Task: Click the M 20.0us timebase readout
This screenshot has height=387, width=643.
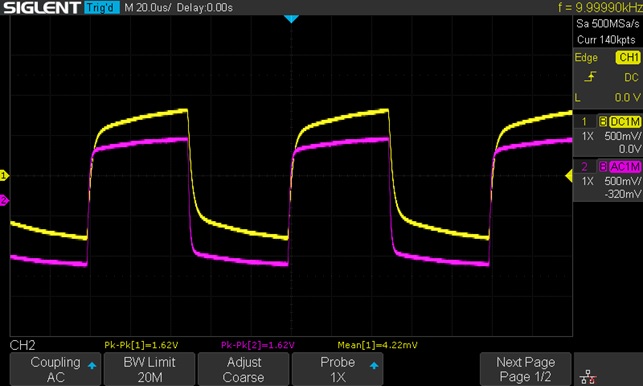Action: pos(147,7)
